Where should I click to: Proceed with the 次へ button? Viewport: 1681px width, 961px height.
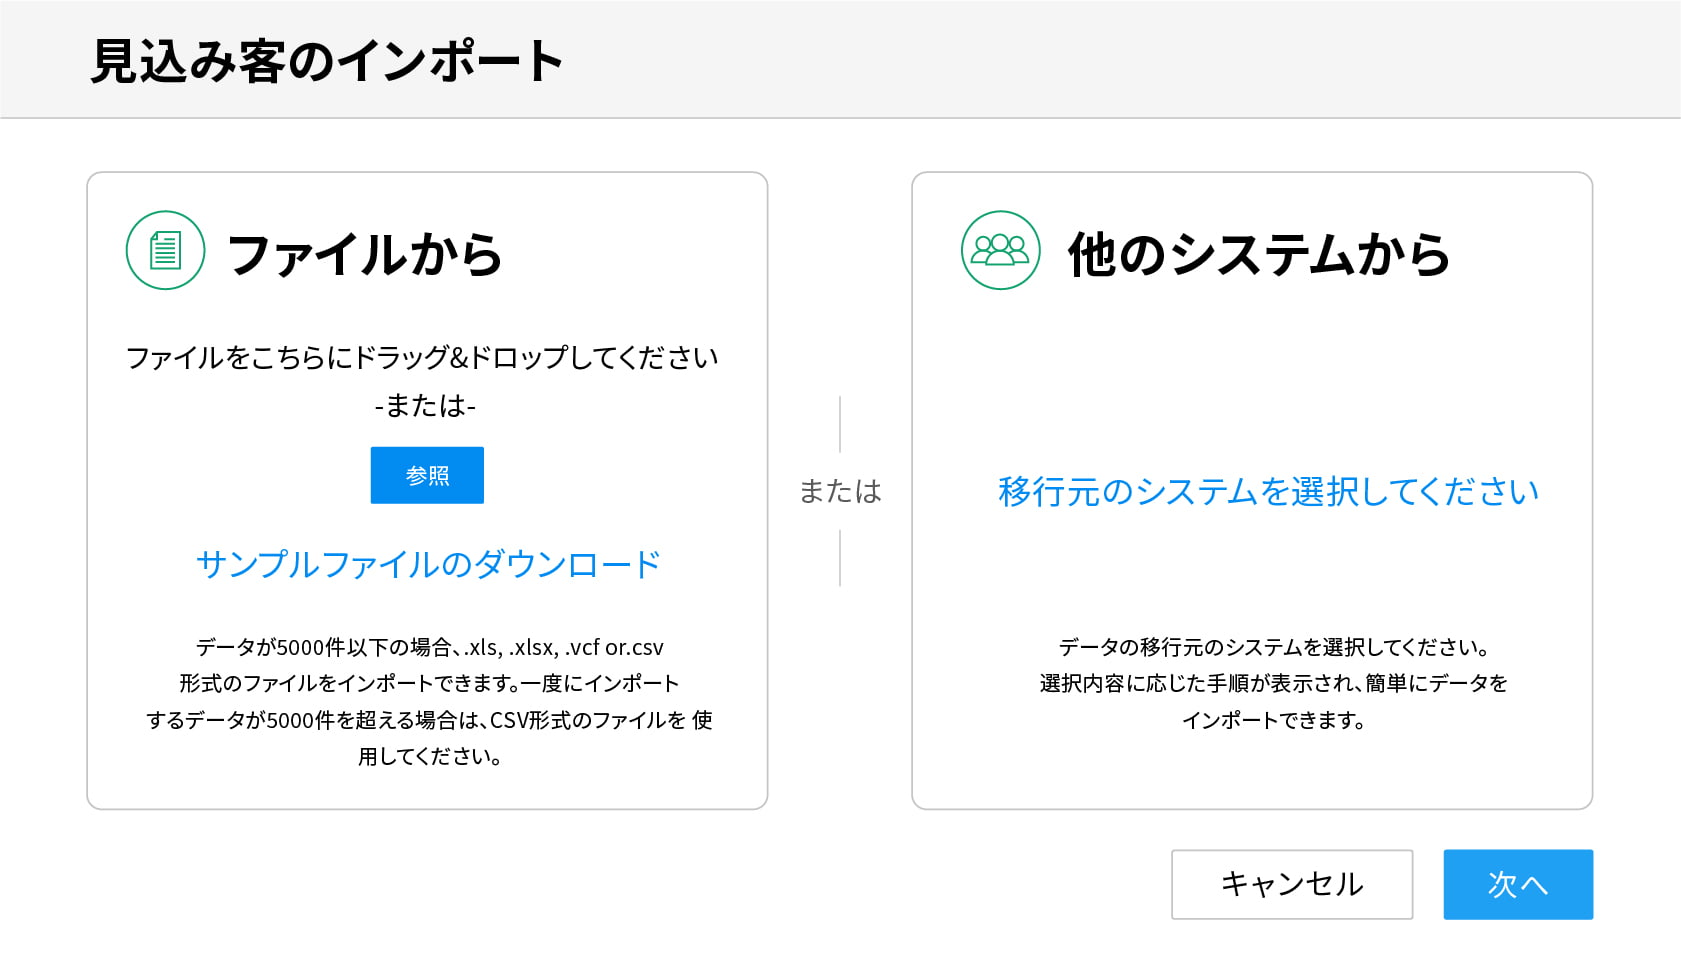point(1517,884)
